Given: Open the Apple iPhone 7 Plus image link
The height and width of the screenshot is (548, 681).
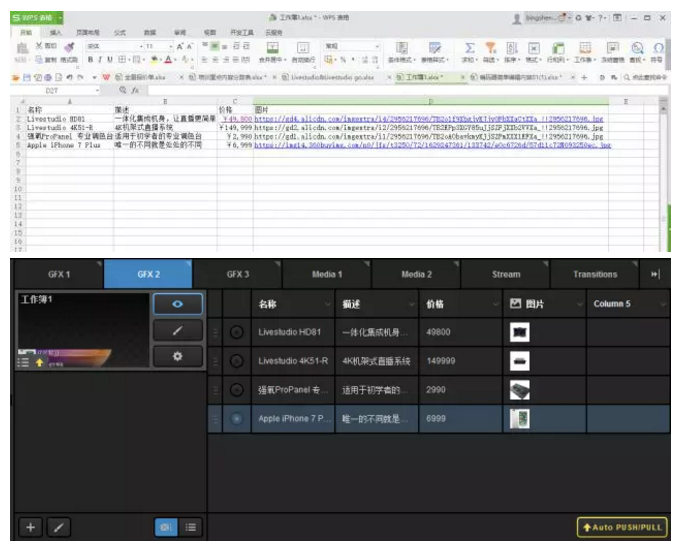Looking at the screenshot, I should (x=433, y=145).
